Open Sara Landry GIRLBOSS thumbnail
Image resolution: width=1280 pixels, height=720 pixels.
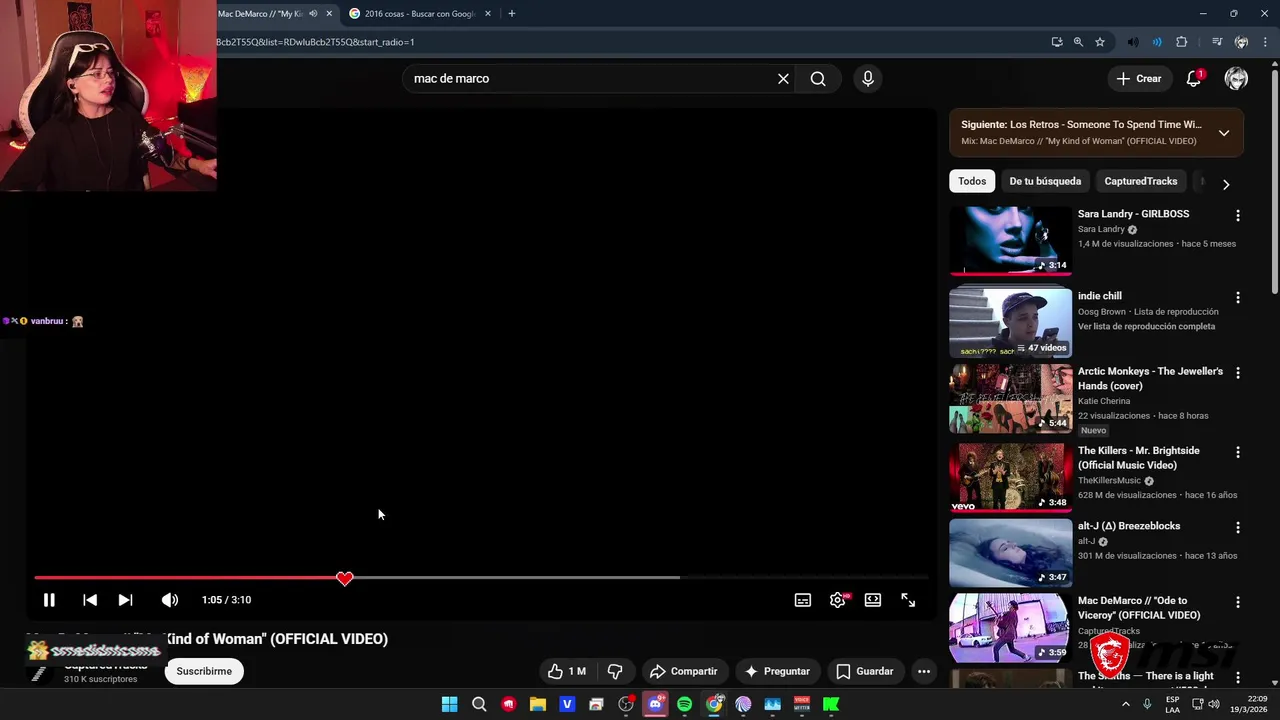coord(1010,241)
